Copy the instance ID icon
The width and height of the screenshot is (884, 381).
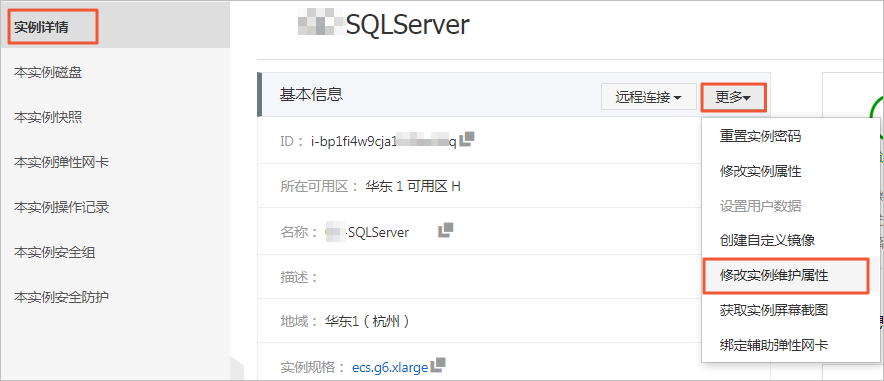[467, 140]
